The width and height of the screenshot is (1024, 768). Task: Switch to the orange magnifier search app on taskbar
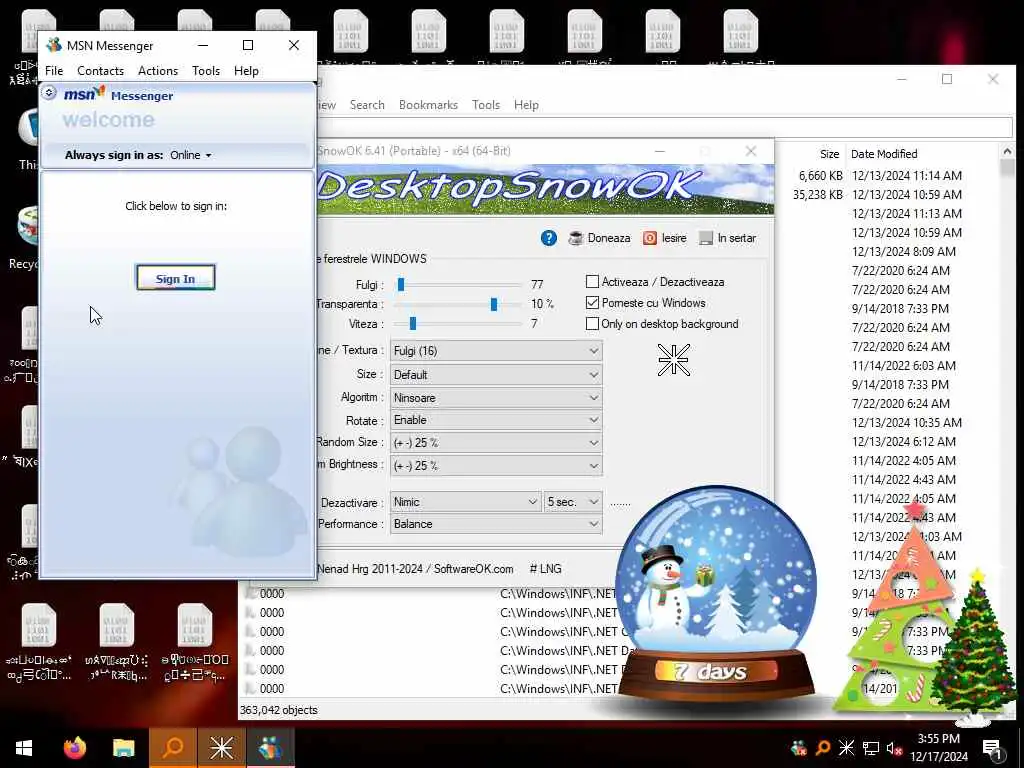pyautogui.click(x=172, y=748)
